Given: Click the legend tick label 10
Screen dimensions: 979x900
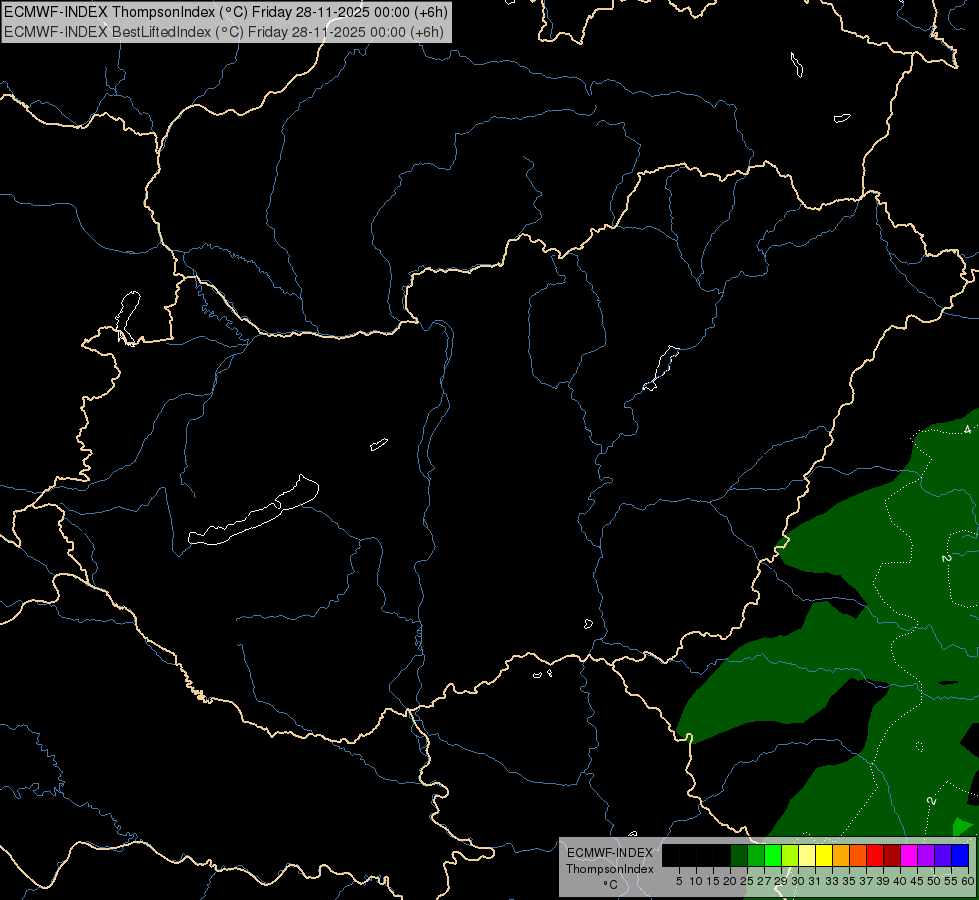Looking at the screenshot, I should 696,881.
